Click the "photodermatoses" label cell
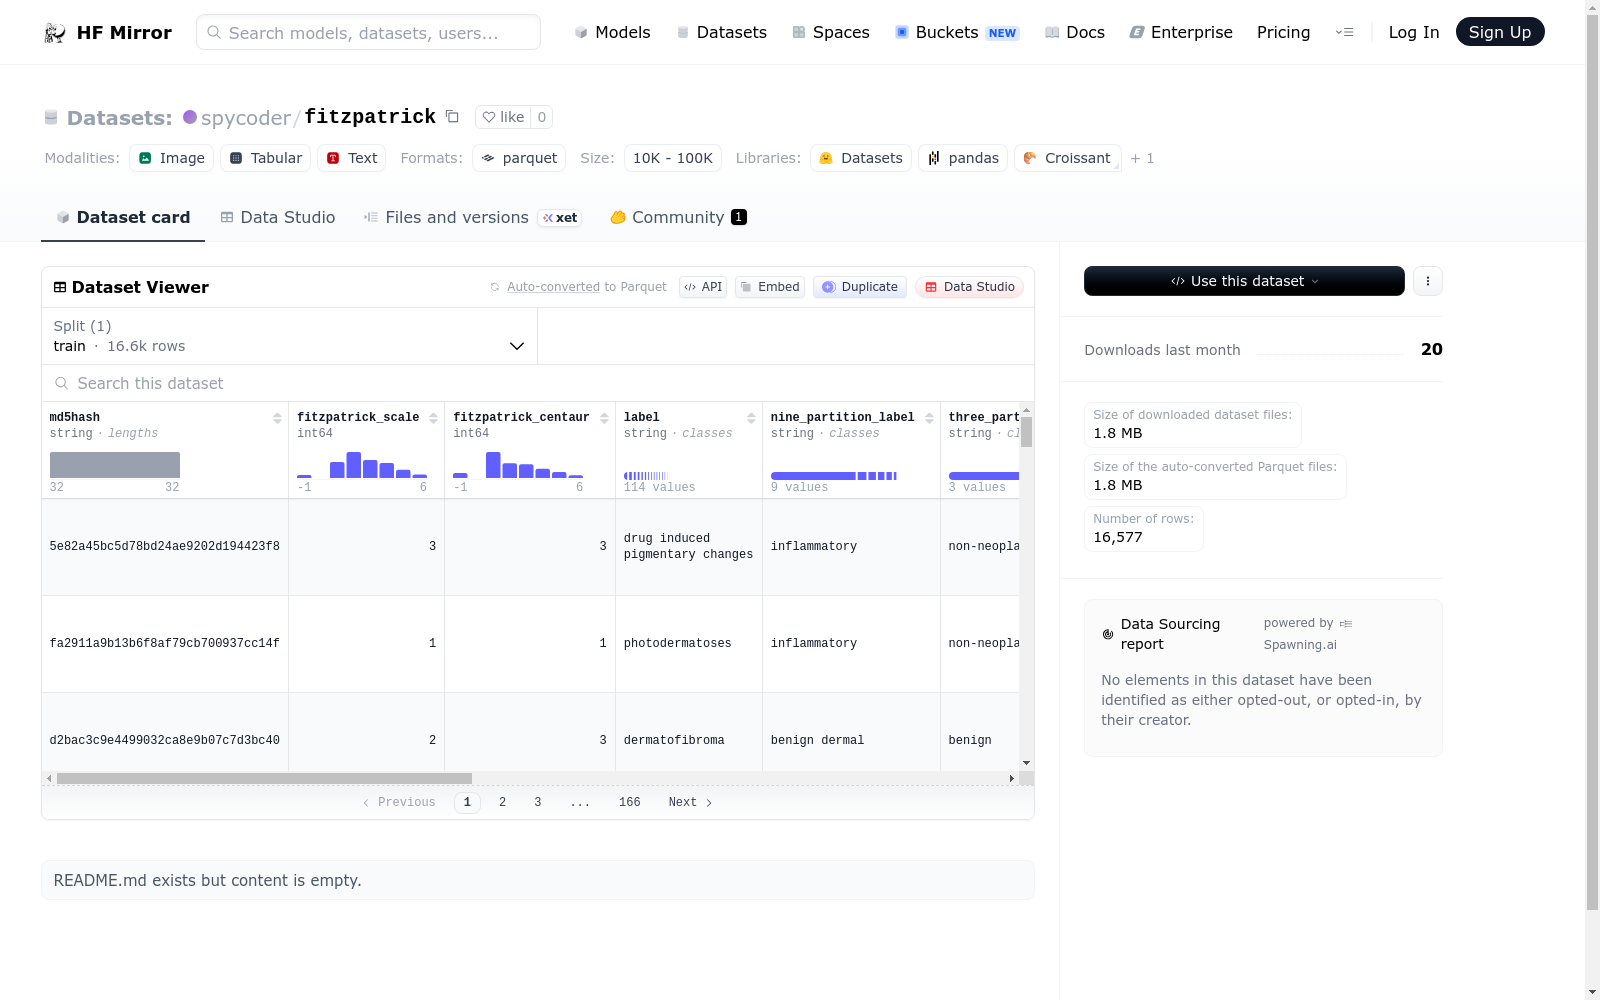This screenshot has width=1600, height=1000. pos(689,643)
